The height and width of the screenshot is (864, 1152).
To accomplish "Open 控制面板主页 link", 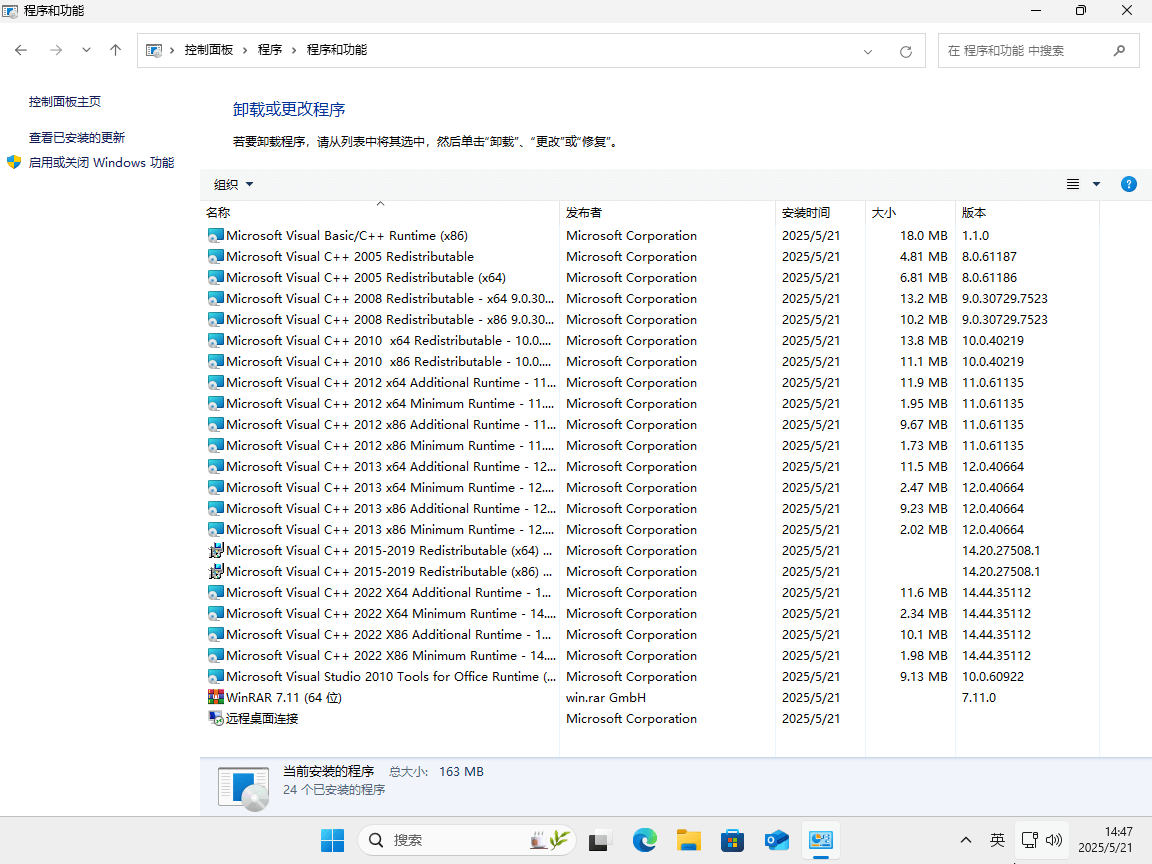I will (65, 101).
